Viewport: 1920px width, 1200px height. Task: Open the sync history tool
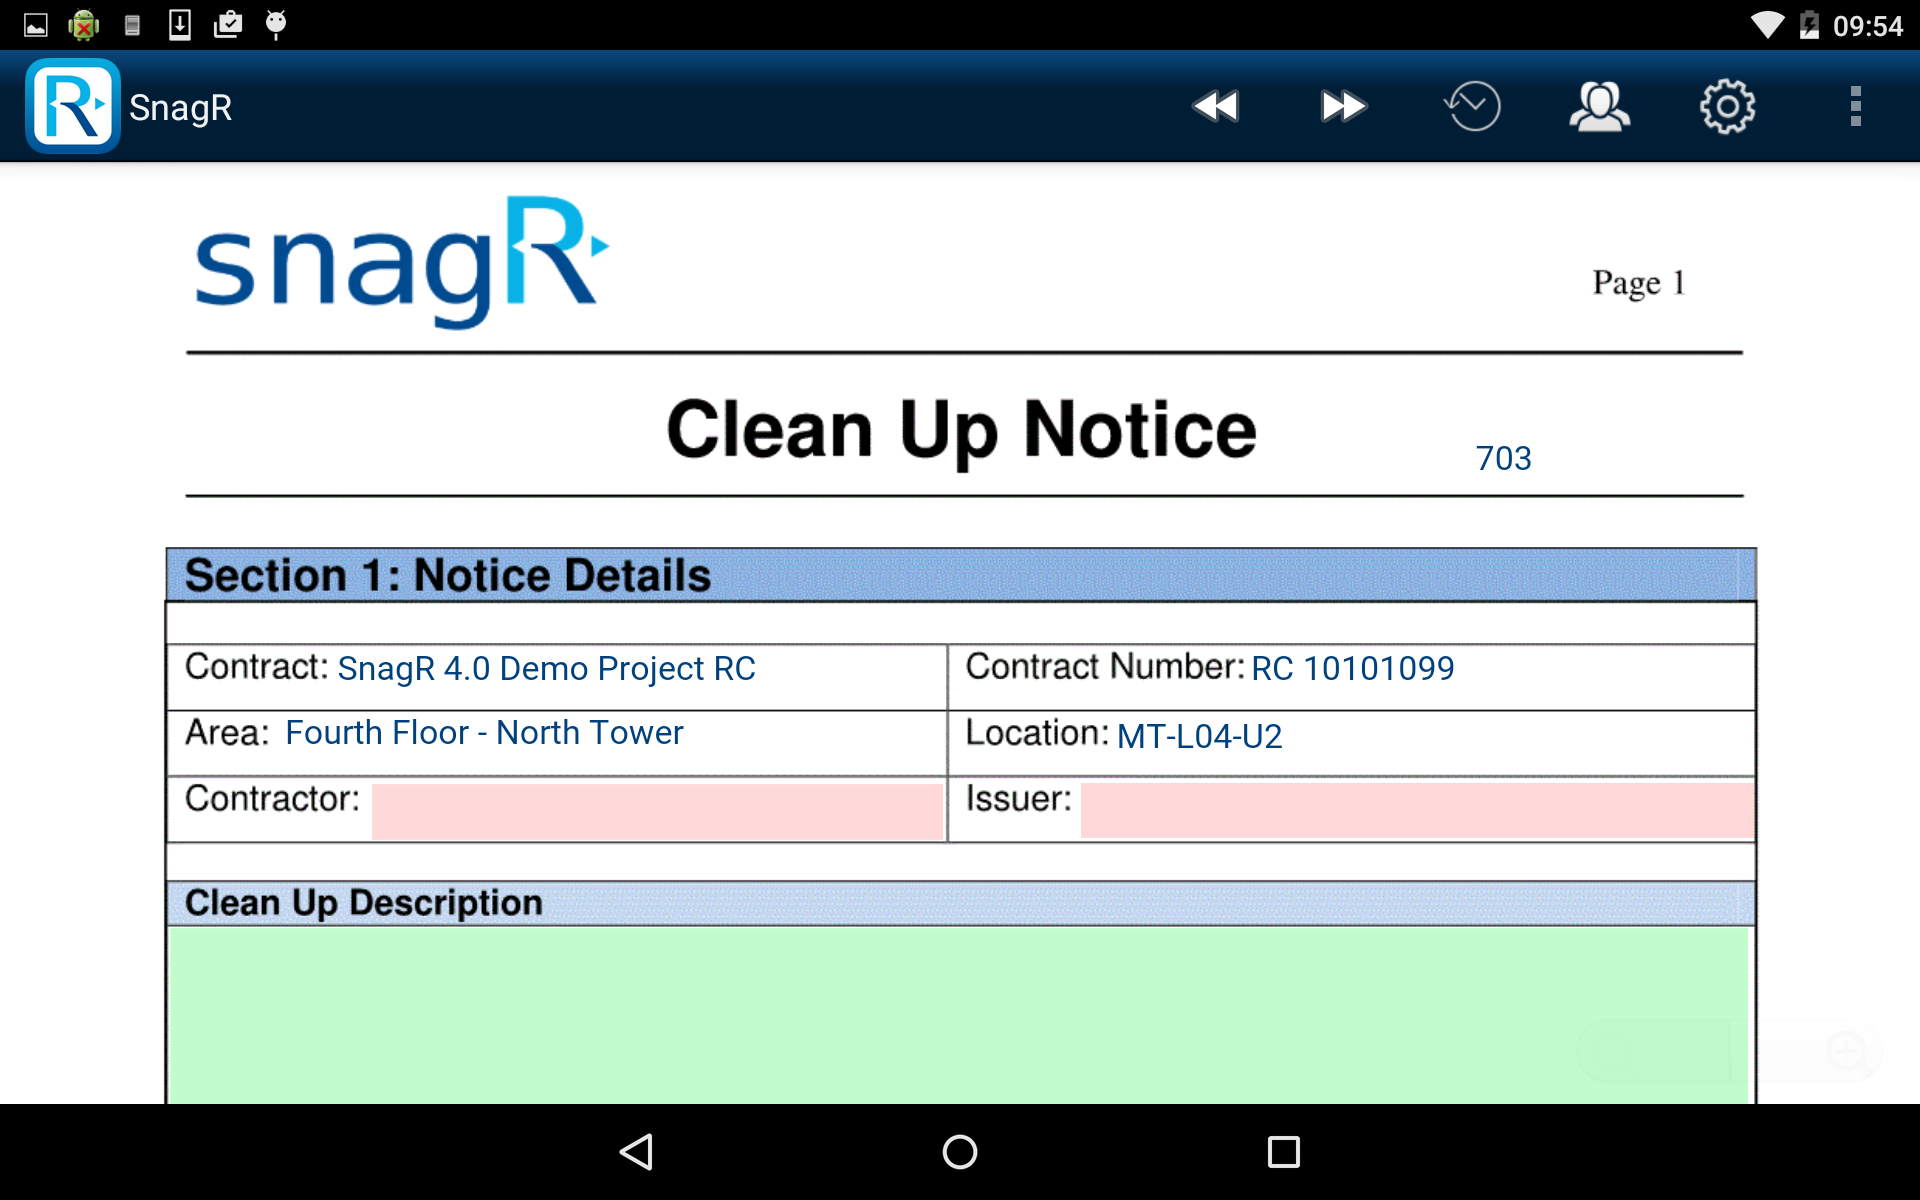pyautogui.click(x=1472, y=105)
